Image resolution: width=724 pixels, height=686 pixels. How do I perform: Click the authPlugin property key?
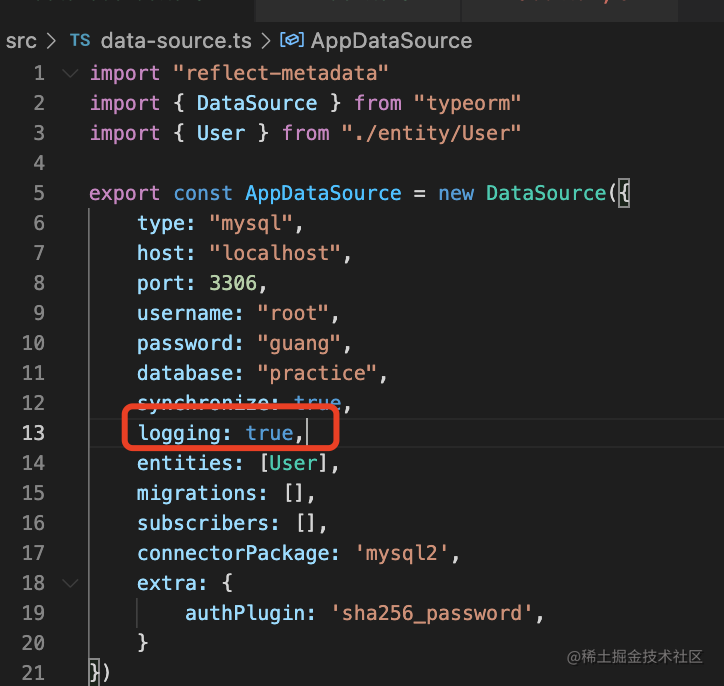(x=245, y=614)
